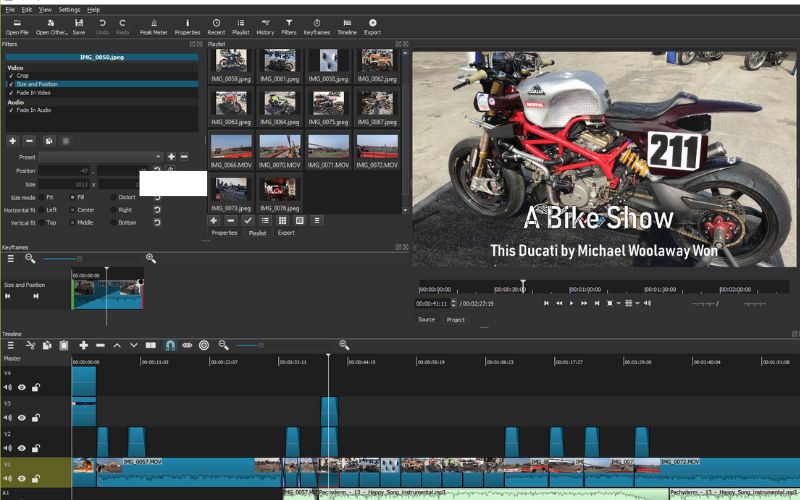Open the Settings menu
800x500 pixels.
pyautogui.click(x=69, y=10)
